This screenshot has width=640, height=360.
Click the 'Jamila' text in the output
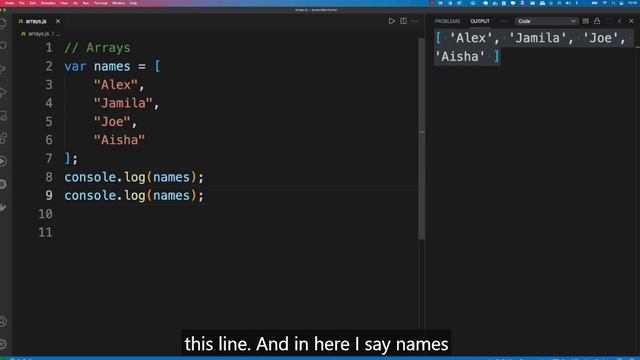[537, 38]
